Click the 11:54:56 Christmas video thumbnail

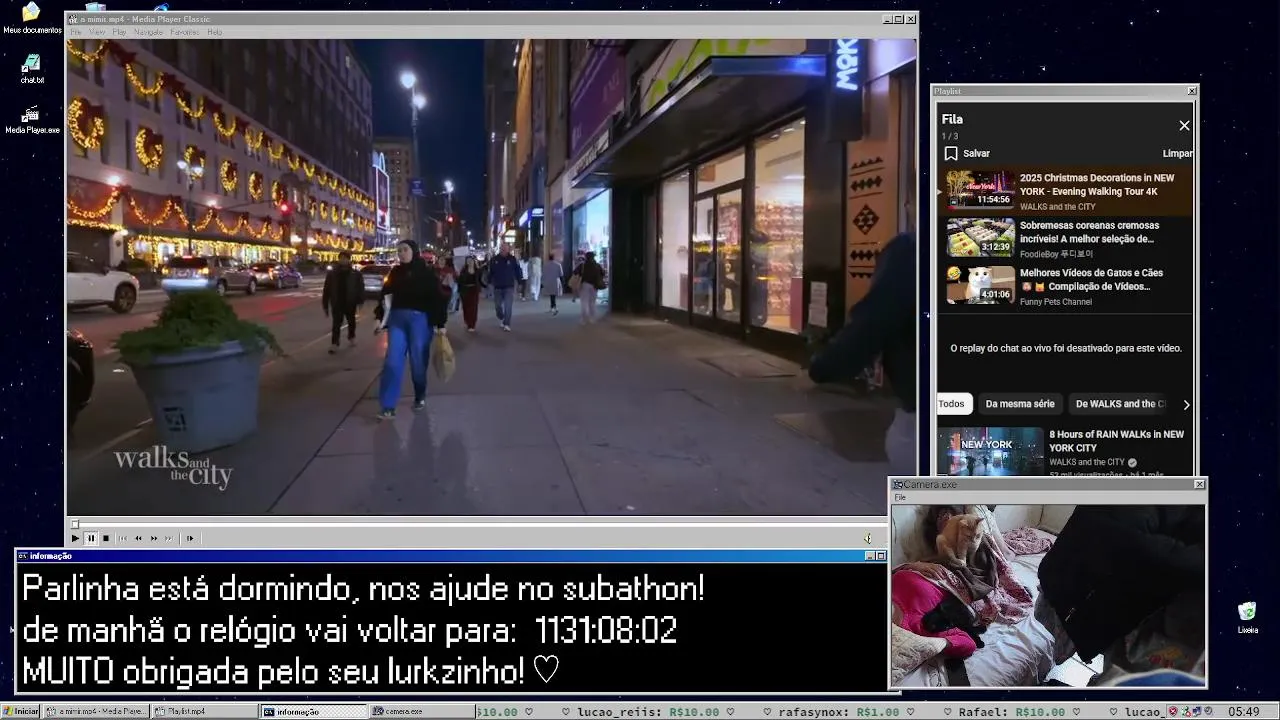pyautogui.click(x=981, y=189)
